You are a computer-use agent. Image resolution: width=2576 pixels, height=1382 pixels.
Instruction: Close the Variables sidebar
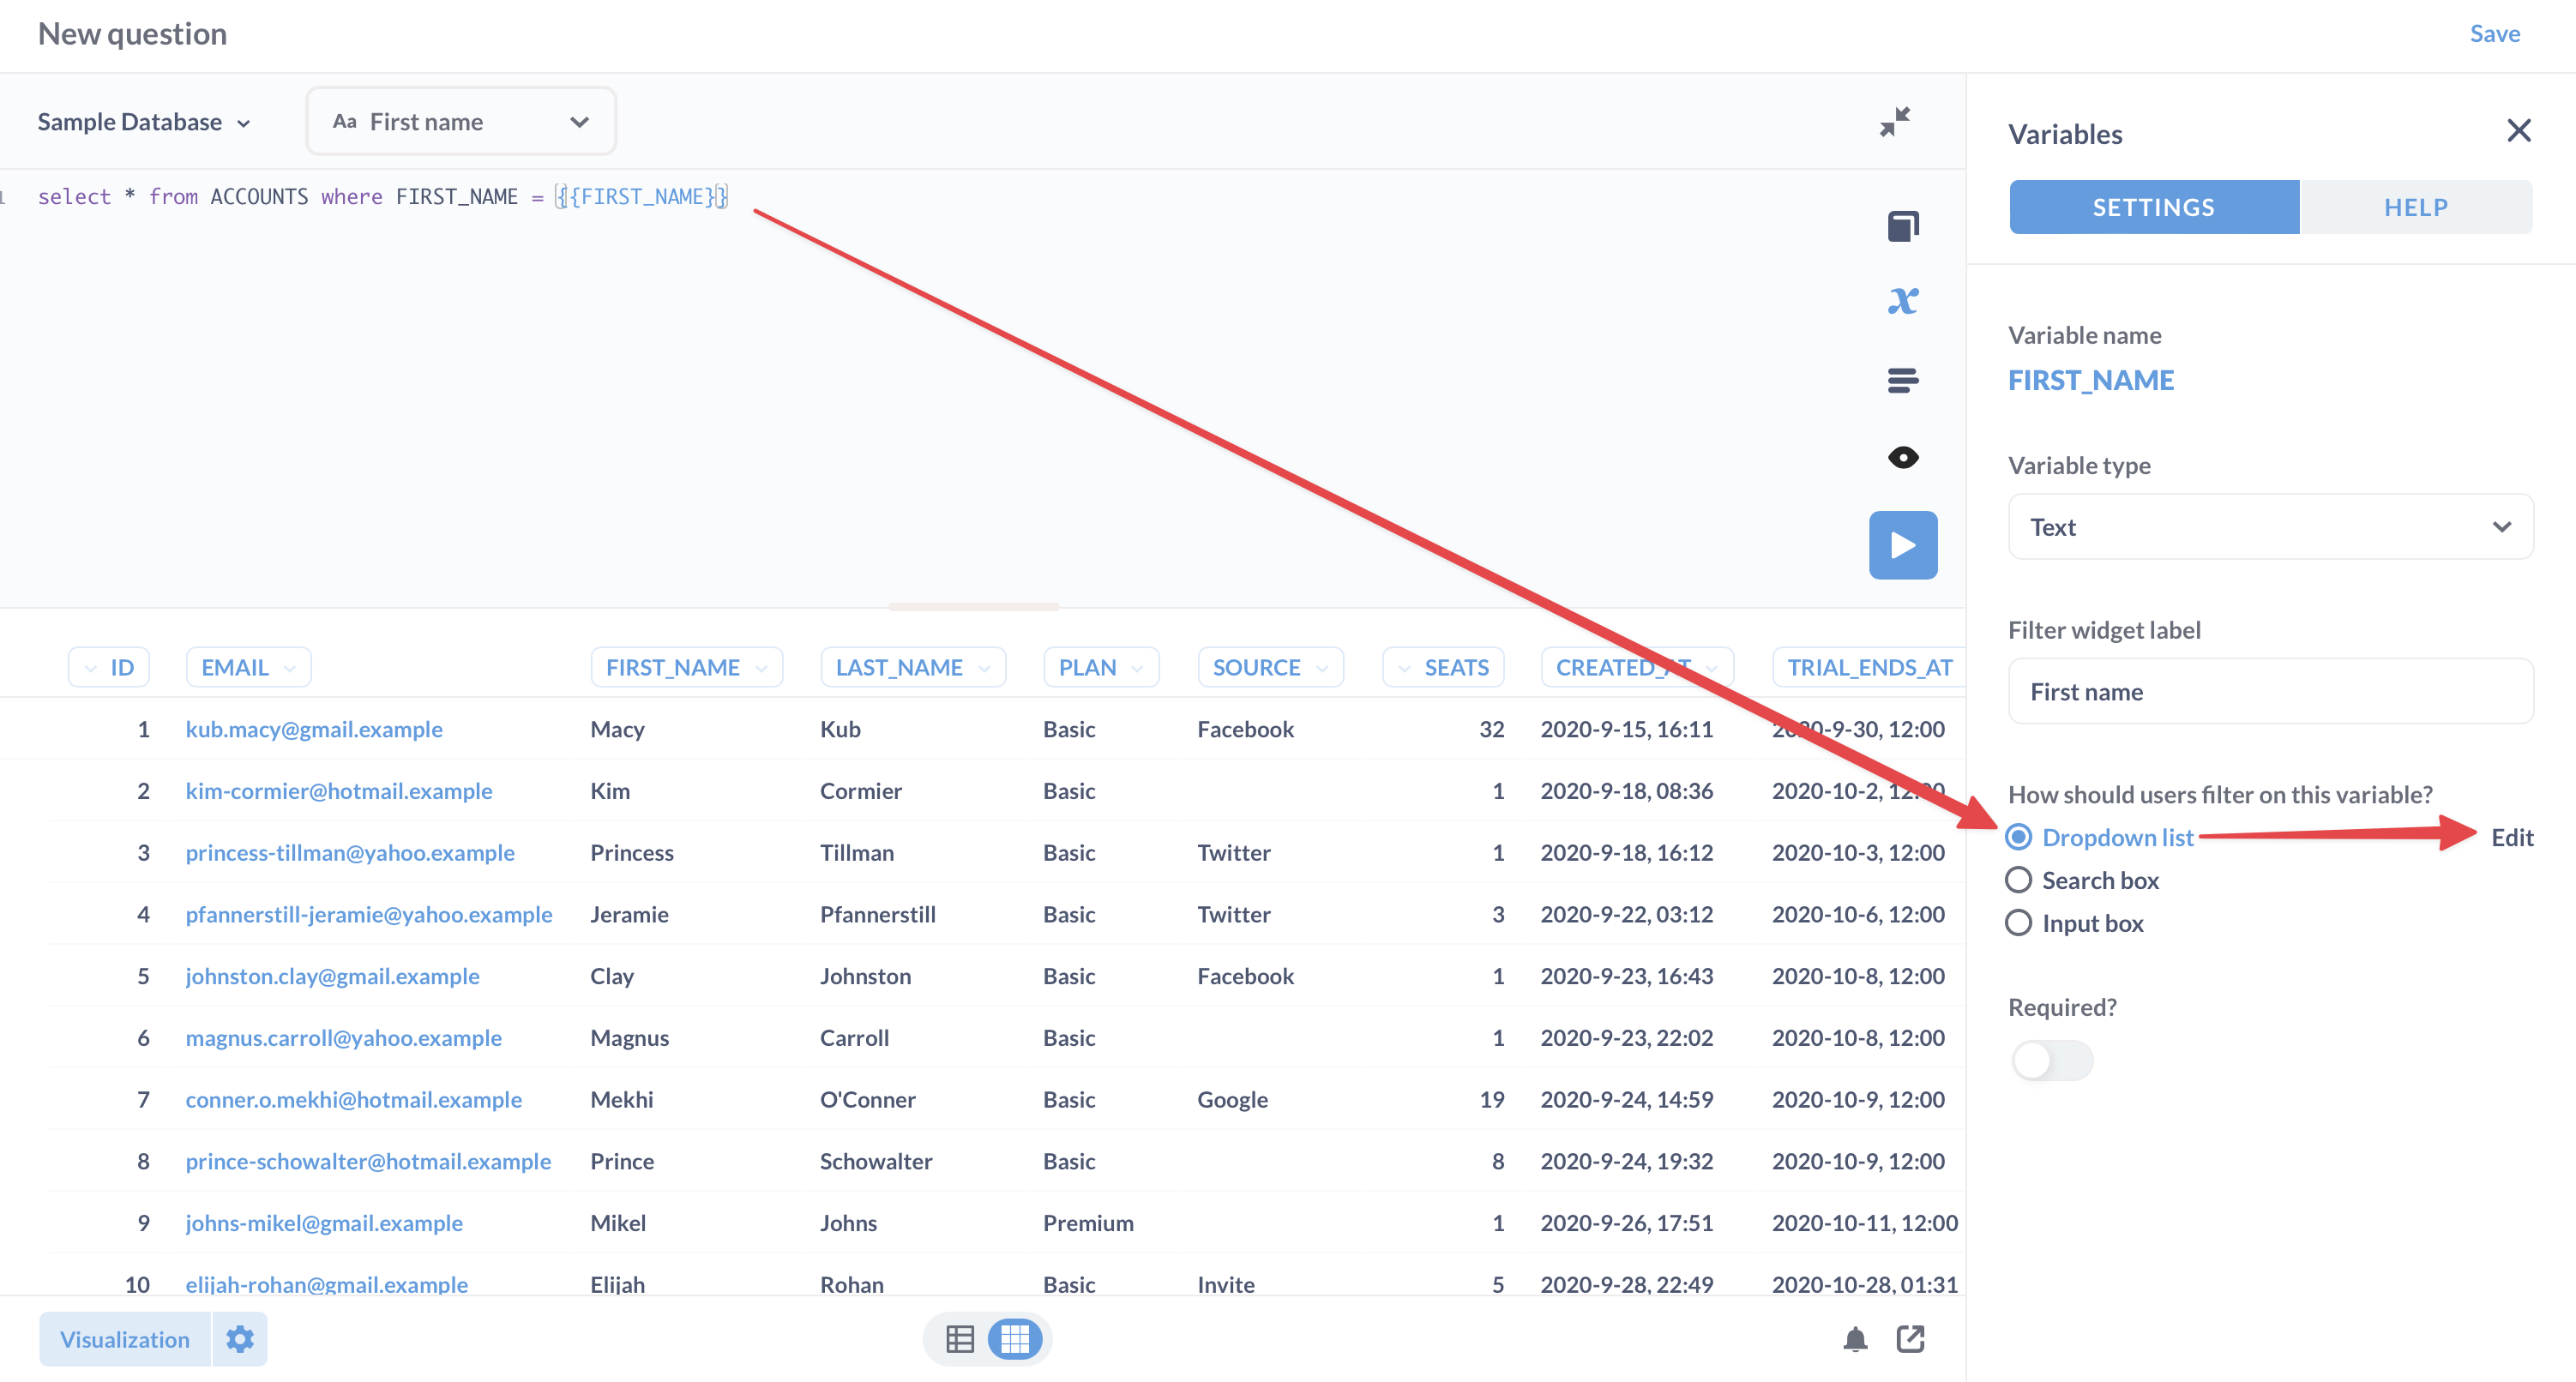pyautogui.click(x=2518, y=131)
